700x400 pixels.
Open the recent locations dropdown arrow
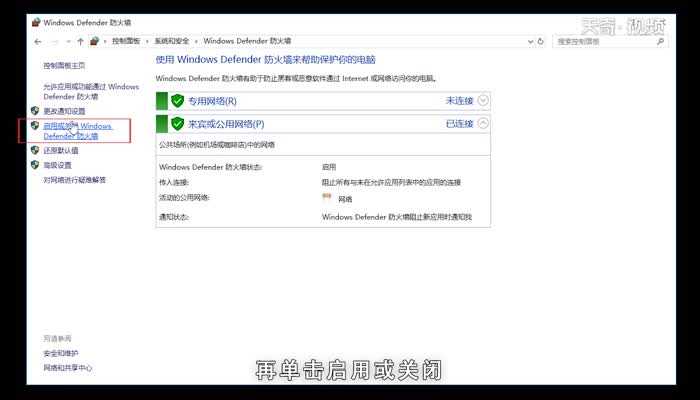(x=68, y=42)
